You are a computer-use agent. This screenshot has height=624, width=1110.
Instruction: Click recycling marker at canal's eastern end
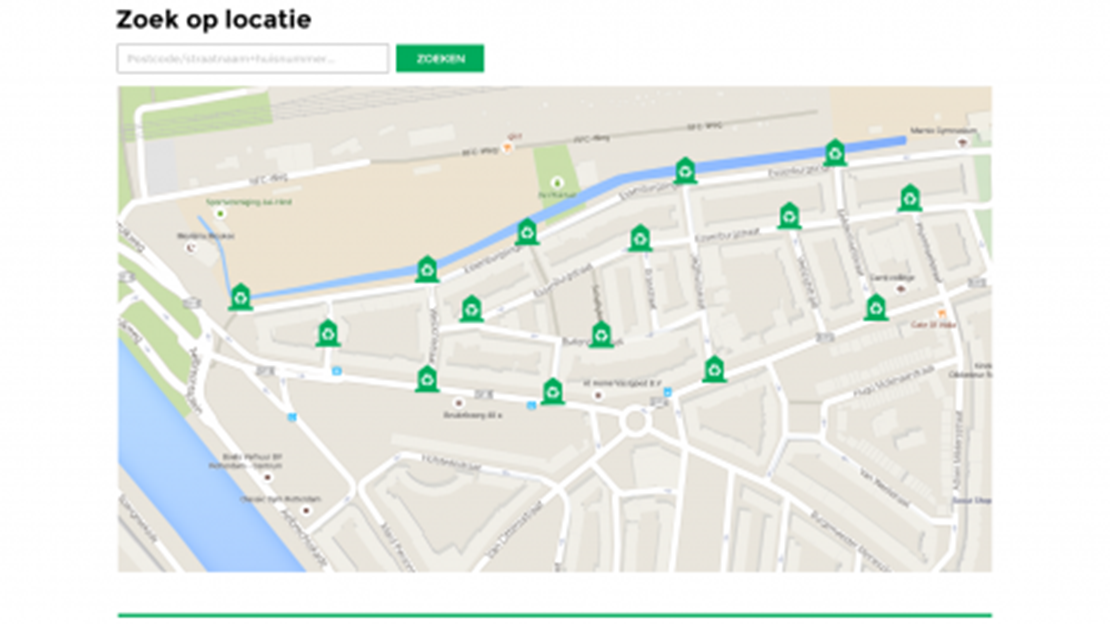[835, 152]
